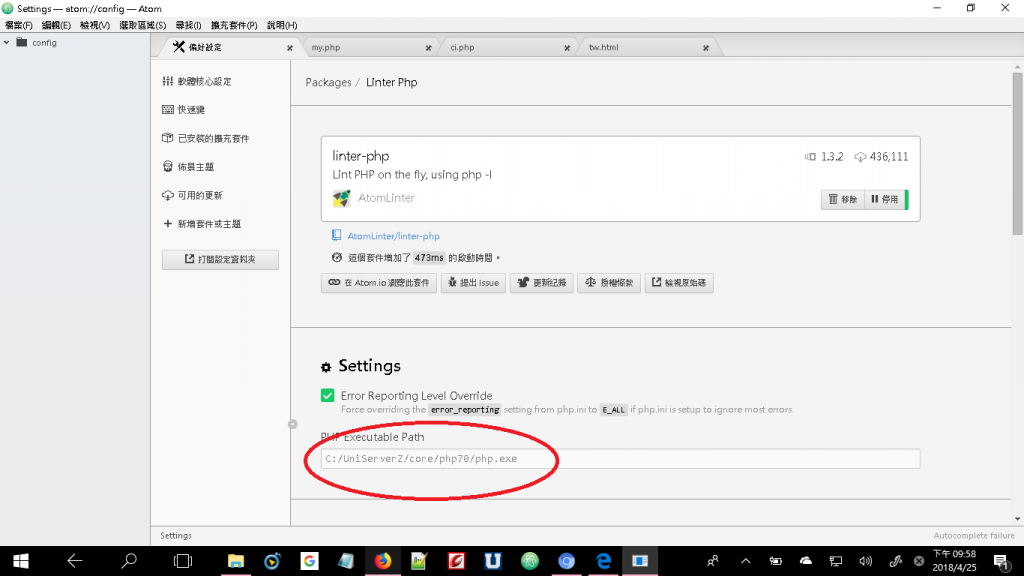The height and width of the screenshot is (576, 1024).
Task: Click the AtomLinter author avatar
Action: 342,199
